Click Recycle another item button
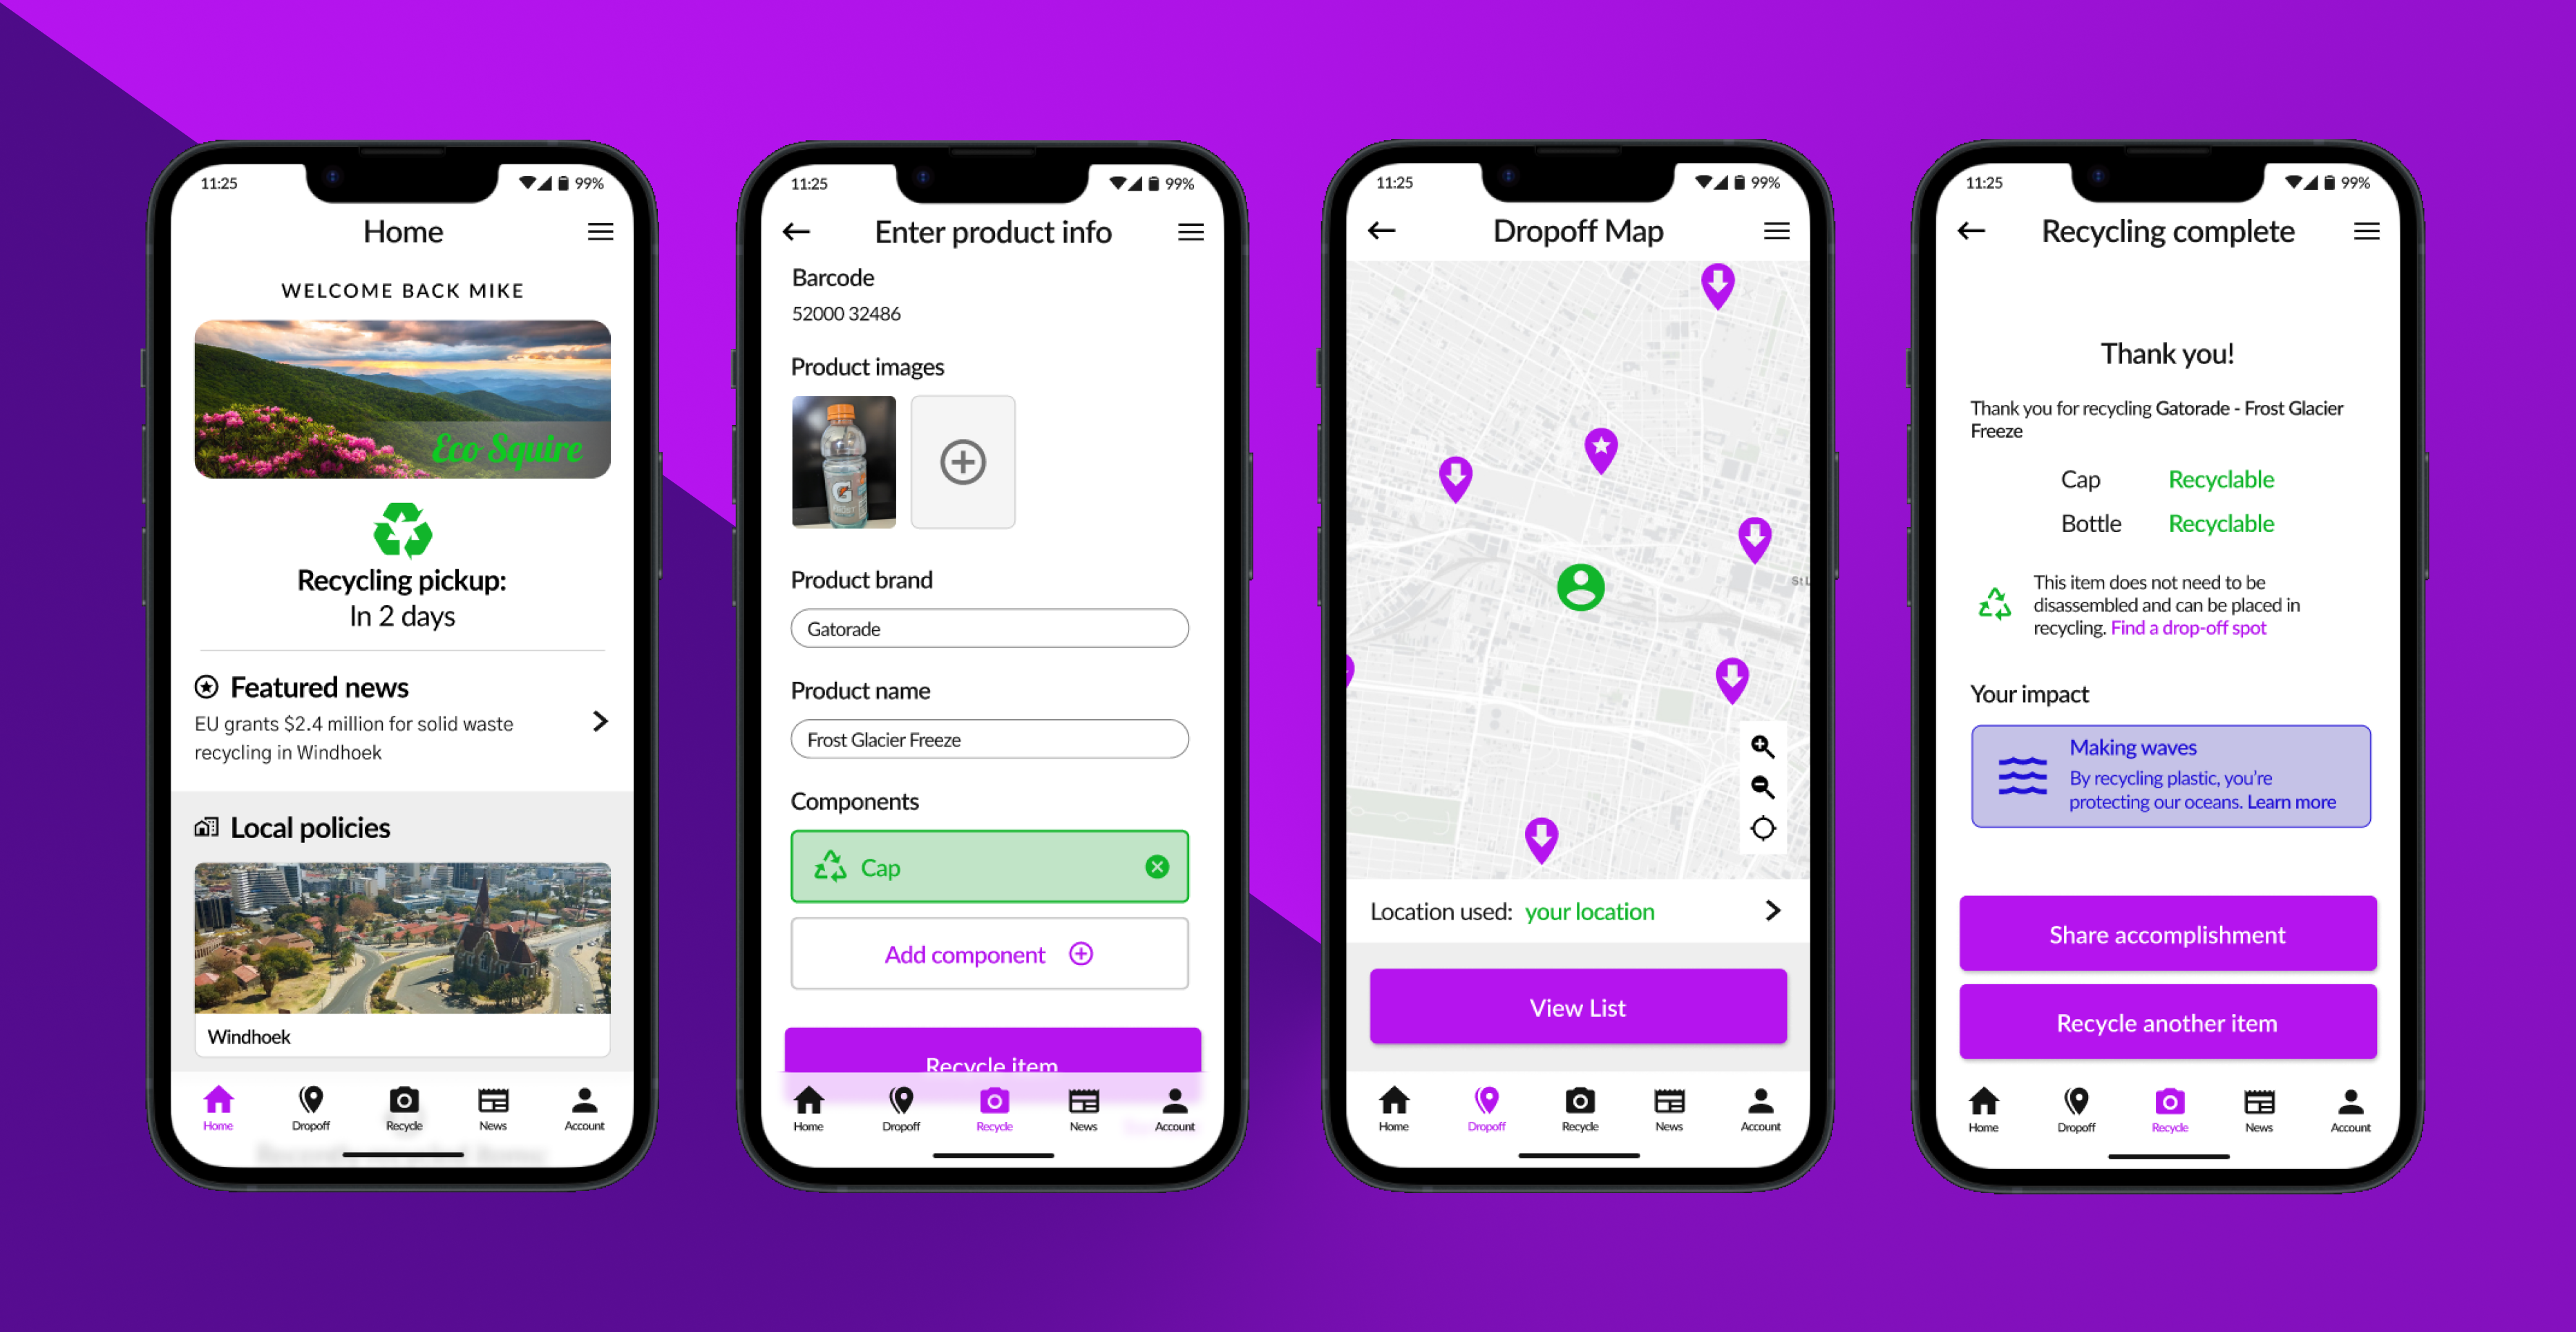This screenshot has height=1332, width=2576. 2166,1021
